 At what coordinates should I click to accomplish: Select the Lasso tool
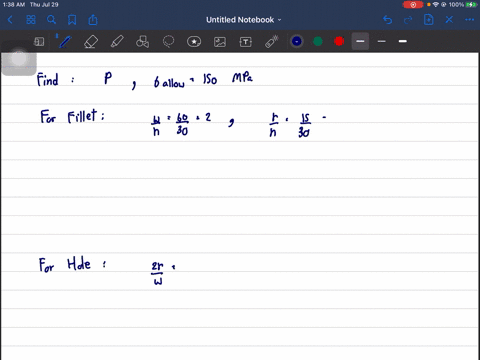coord(168,42)
